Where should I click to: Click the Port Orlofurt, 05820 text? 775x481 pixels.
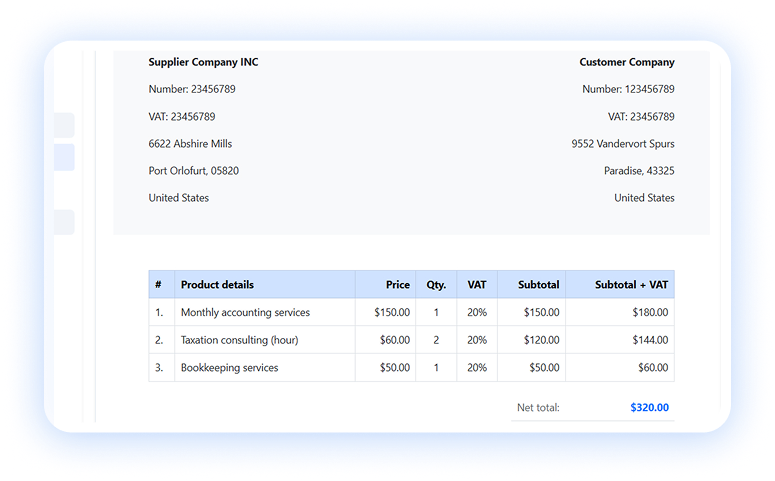tap(193, 171)
